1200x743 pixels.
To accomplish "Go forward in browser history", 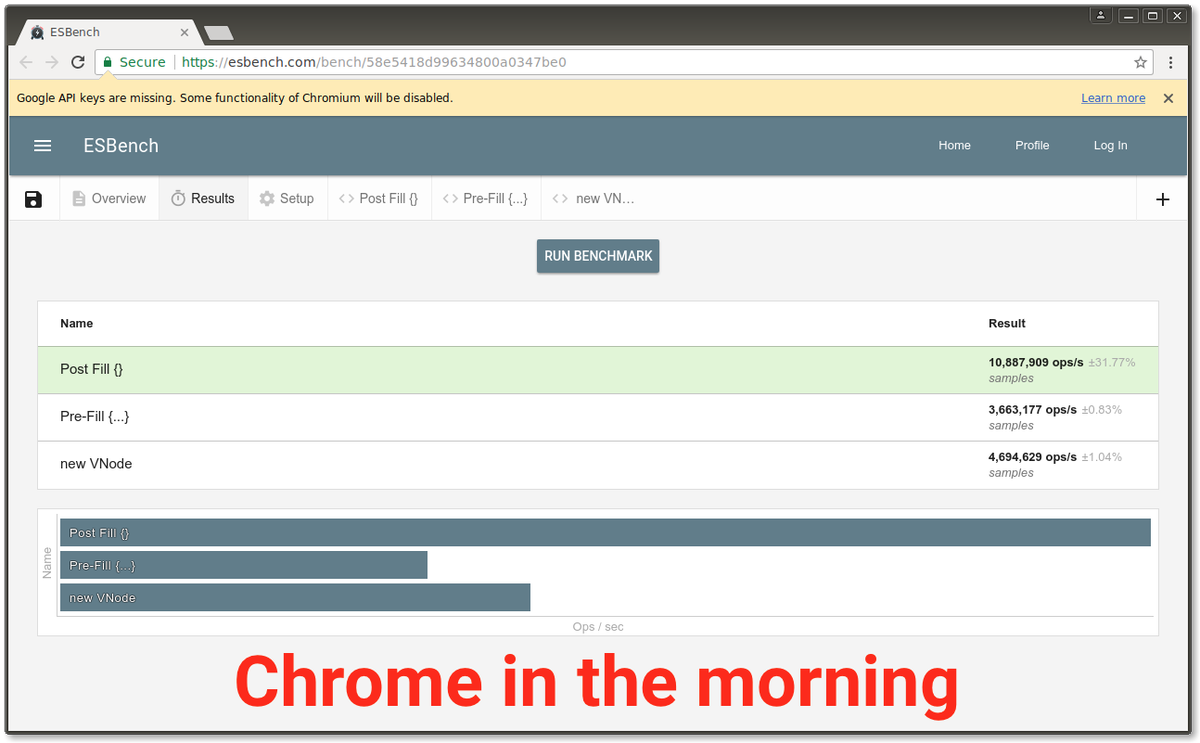I will [52, 62].
